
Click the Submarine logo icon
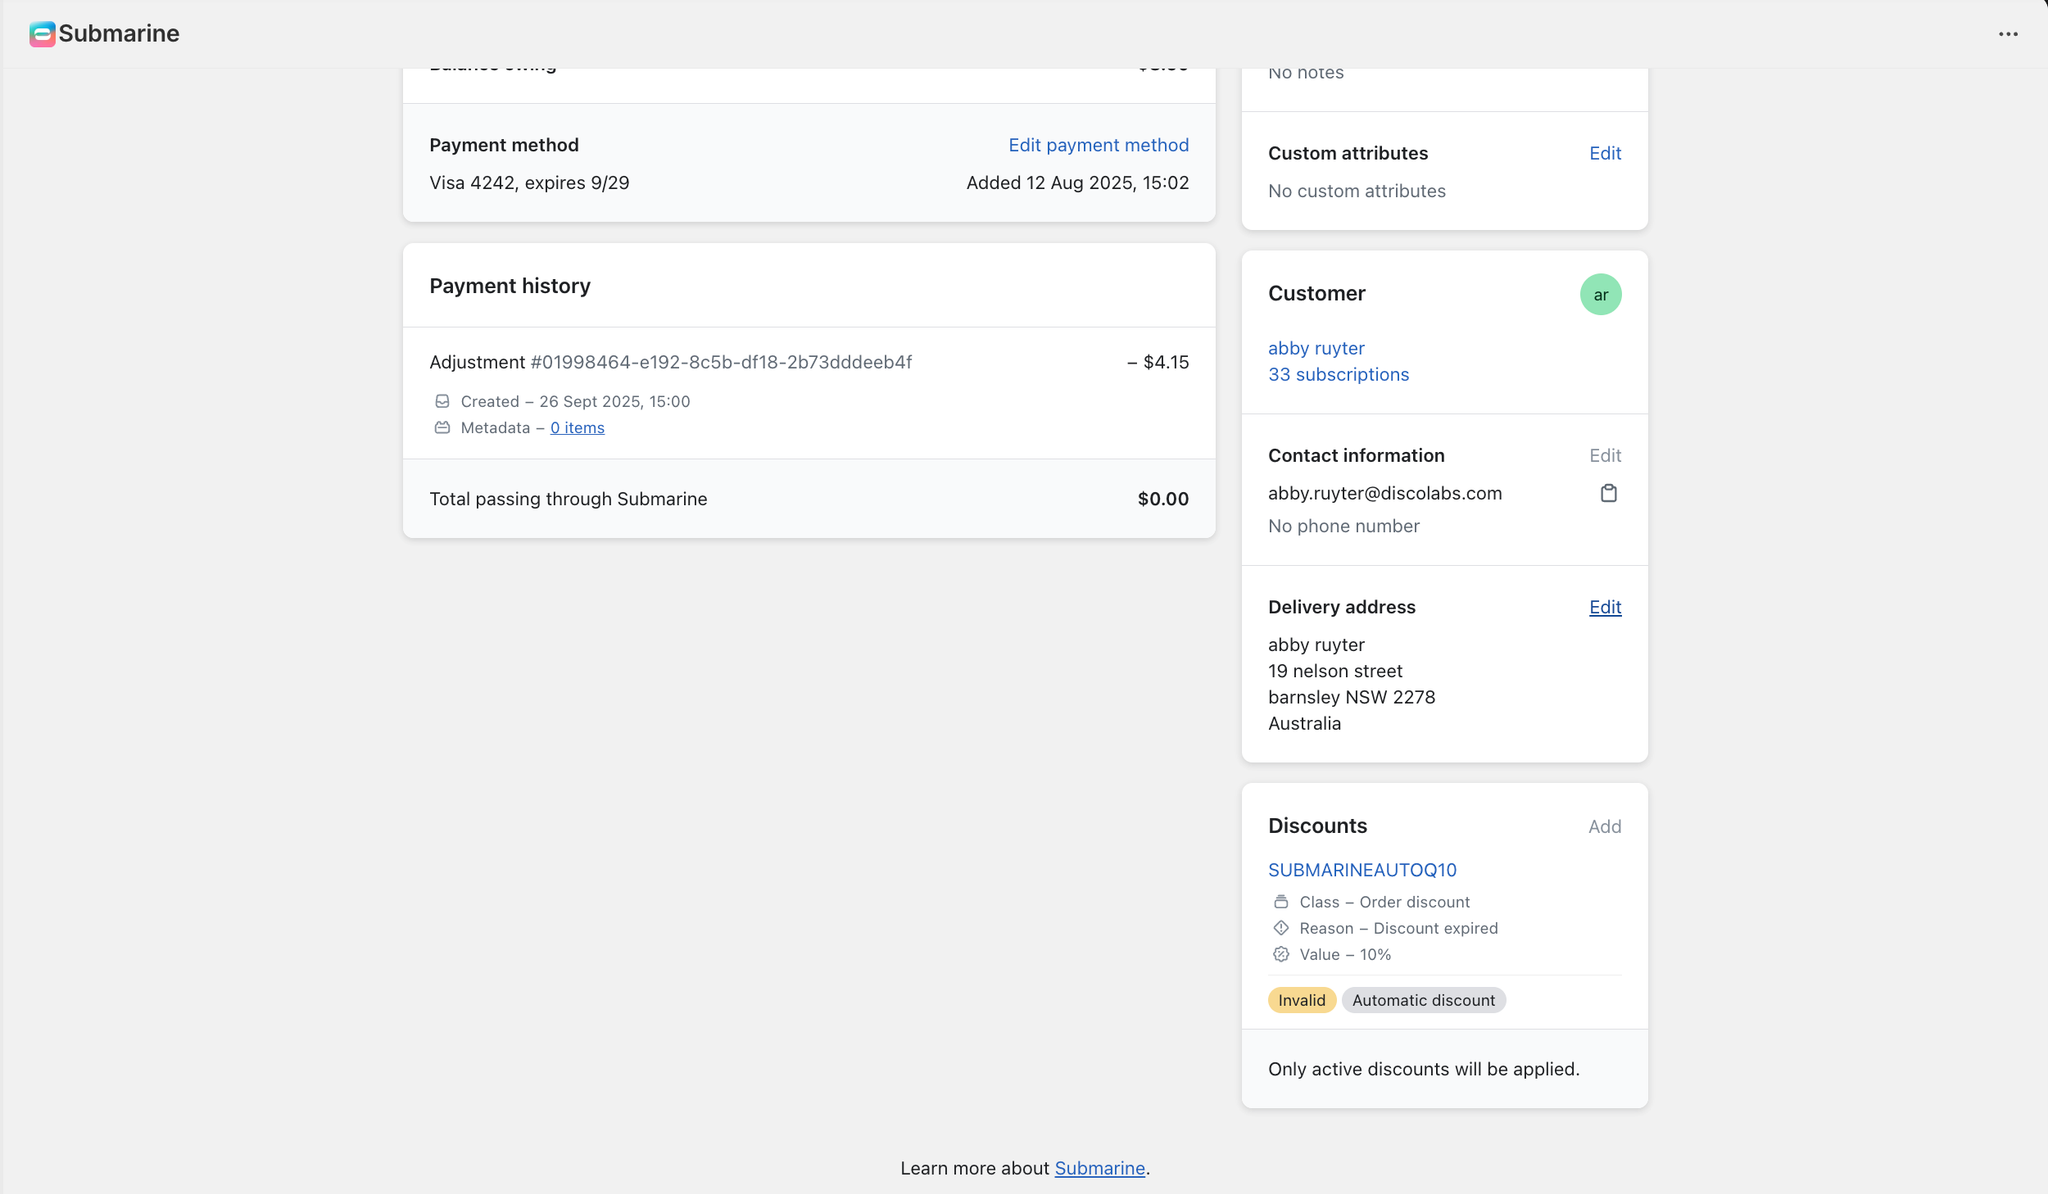42,34
